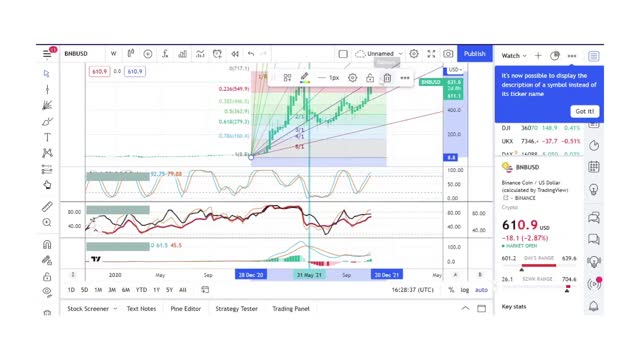This screenshot has width=640, height=360.
Task: Take a chart snapshot with camera icon
Action: [x=448, y=53]
